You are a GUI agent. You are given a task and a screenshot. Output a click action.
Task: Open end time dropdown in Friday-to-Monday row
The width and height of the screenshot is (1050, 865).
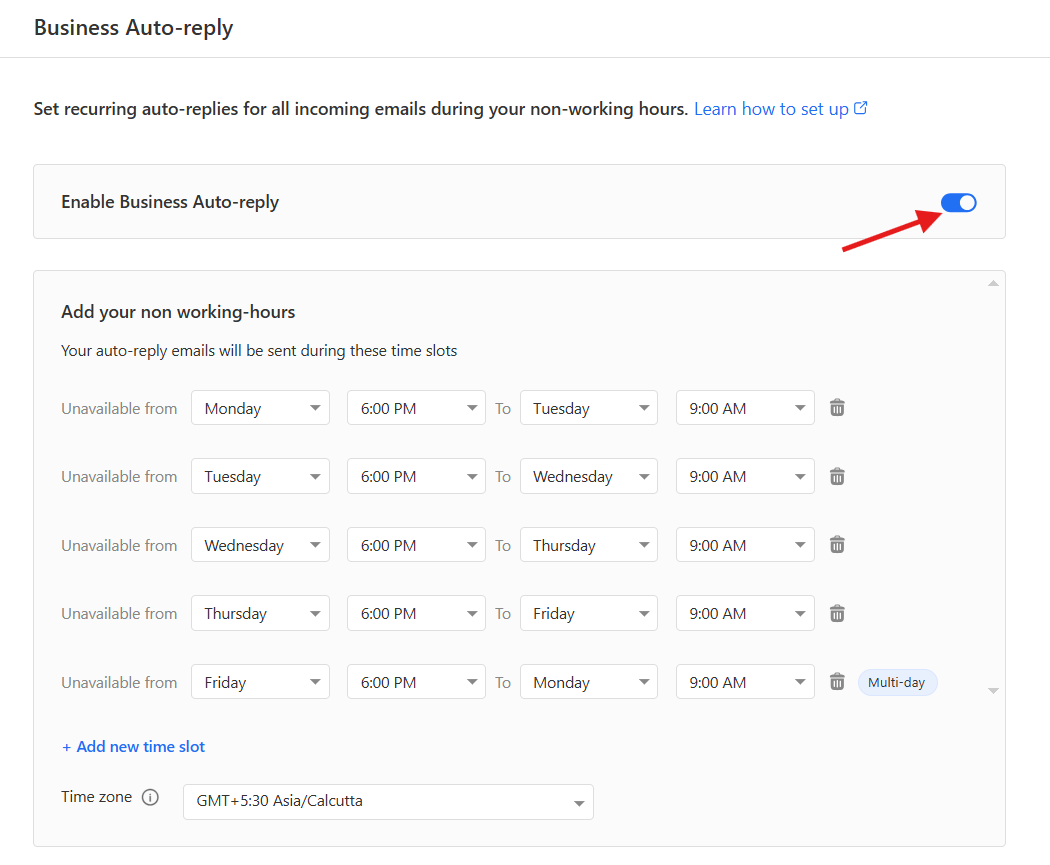tap(745, 682)
